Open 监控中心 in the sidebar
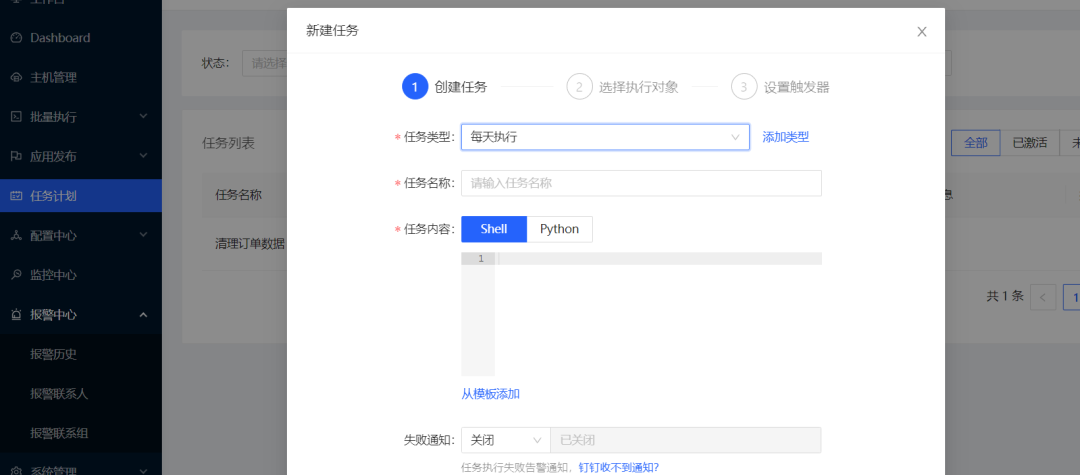The width and height of the screenshot is (1080, 475). point(81,275)
